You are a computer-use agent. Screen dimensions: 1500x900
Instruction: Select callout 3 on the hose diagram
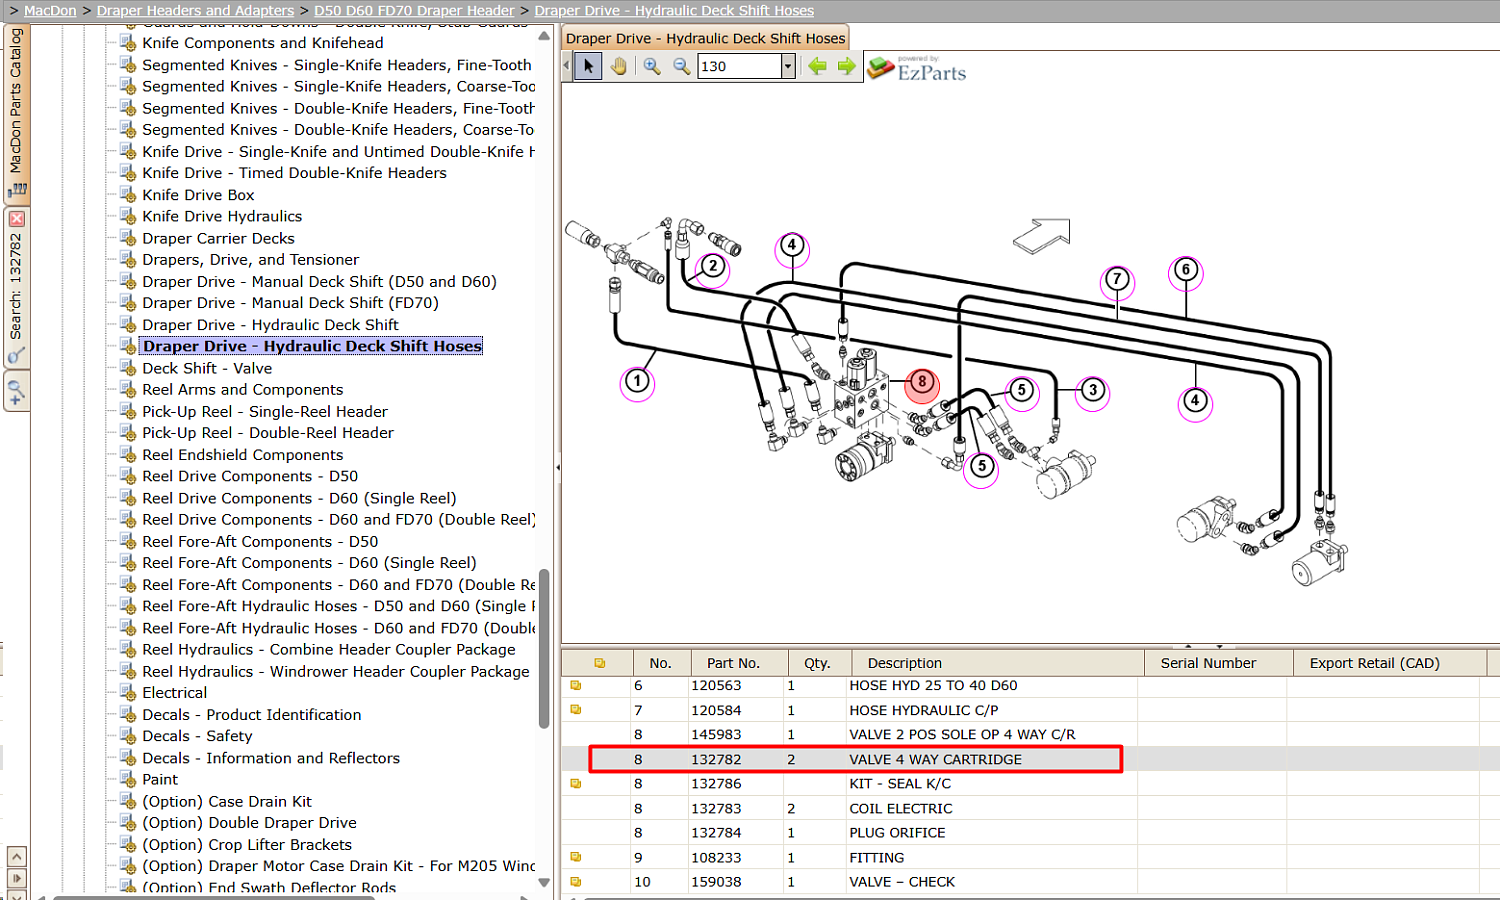(1093, 390)
